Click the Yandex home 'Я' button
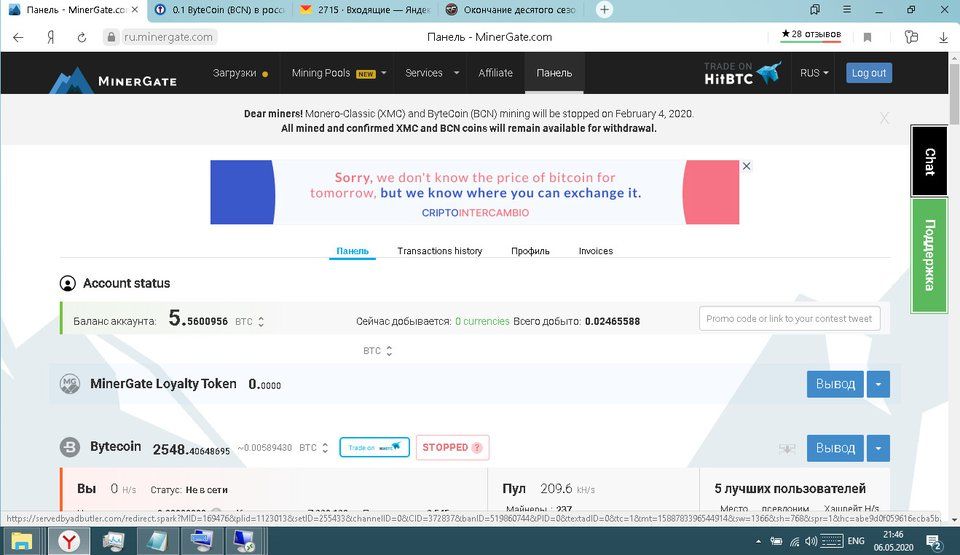960x555 pixels. [51, 37]
